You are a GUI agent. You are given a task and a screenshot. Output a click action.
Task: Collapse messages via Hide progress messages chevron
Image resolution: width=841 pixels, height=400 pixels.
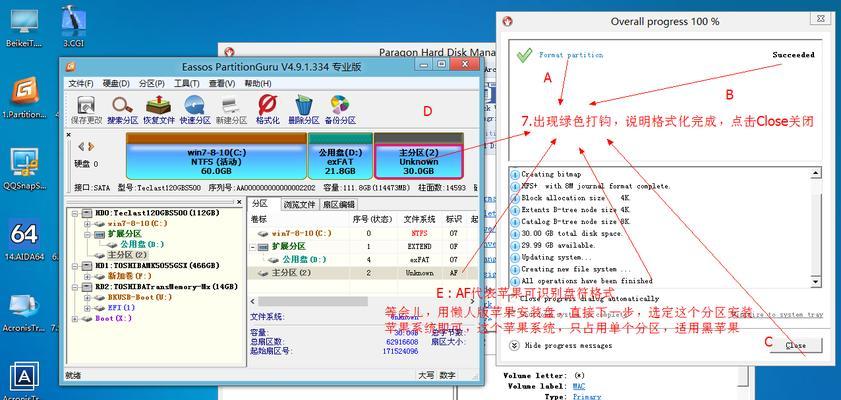pyautogui.click(x=514, y=346)
